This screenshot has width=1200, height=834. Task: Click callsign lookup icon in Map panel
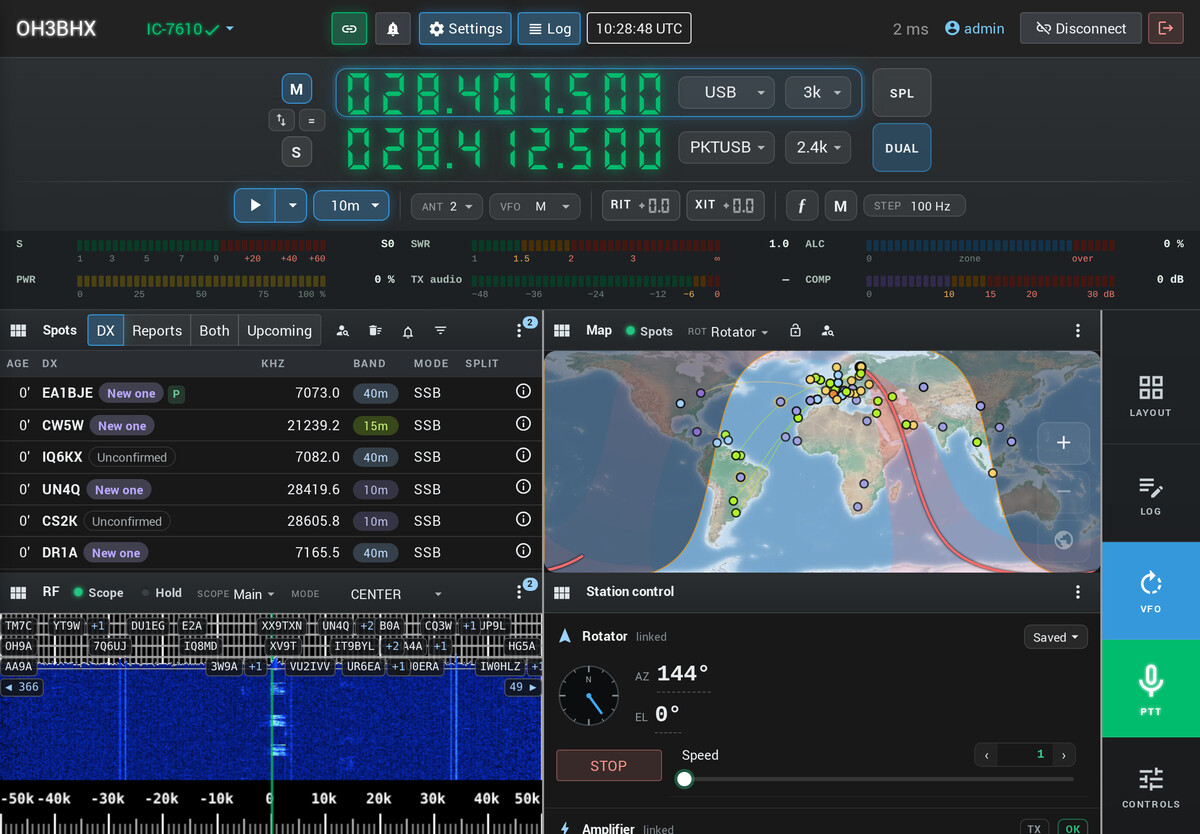coord(828,331)
